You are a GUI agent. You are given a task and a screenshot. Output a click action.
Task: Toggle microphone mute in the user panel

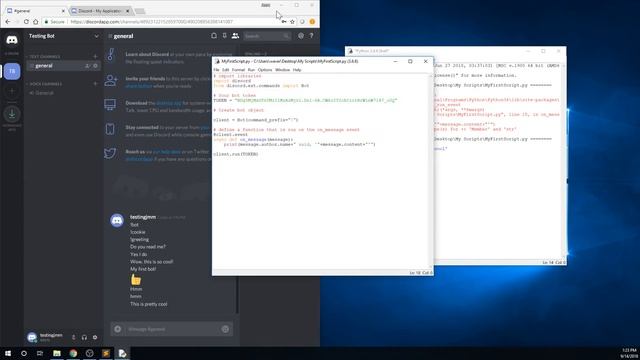73,337
